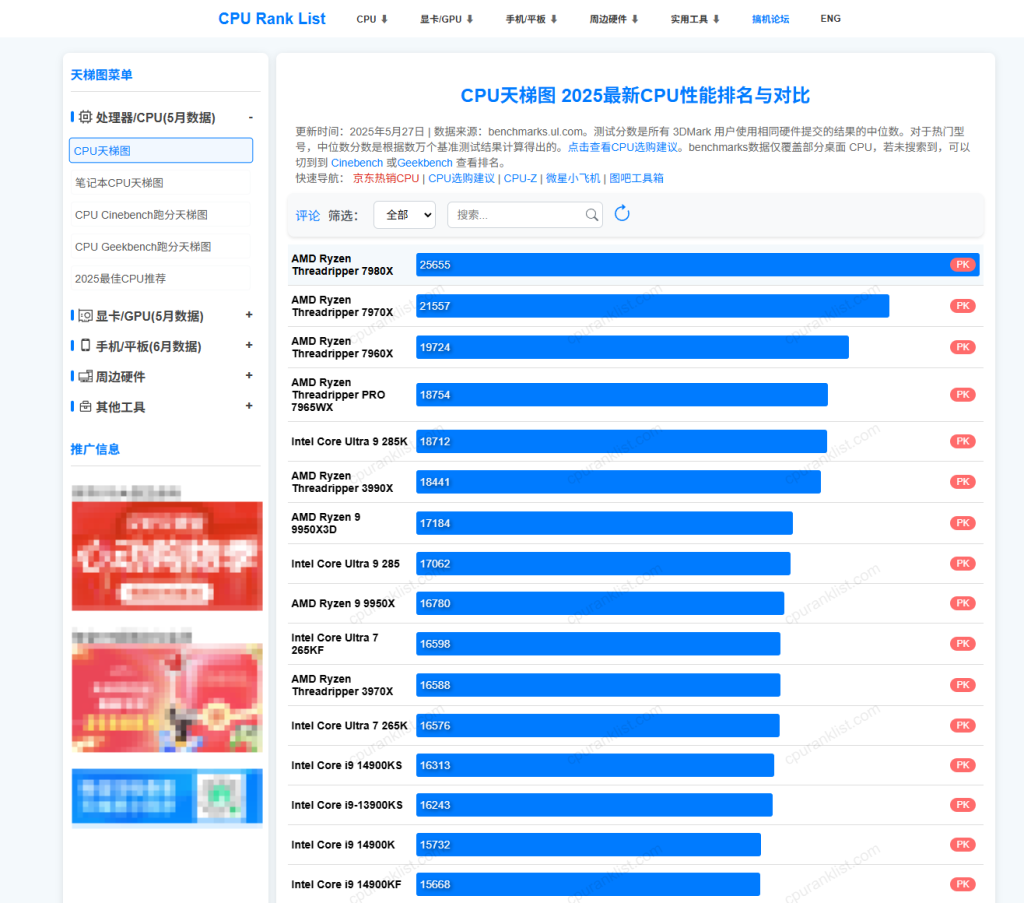Click the GPU card icon in sidebar
Viewport: 1024px width, 903px height.
(86, 316)
